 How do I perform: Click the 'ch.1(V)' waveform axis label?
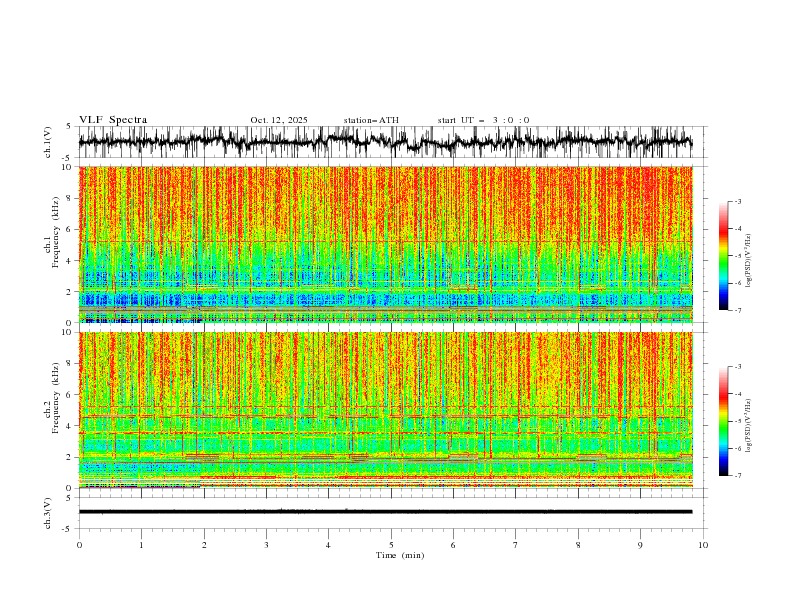tap(48, 142)
